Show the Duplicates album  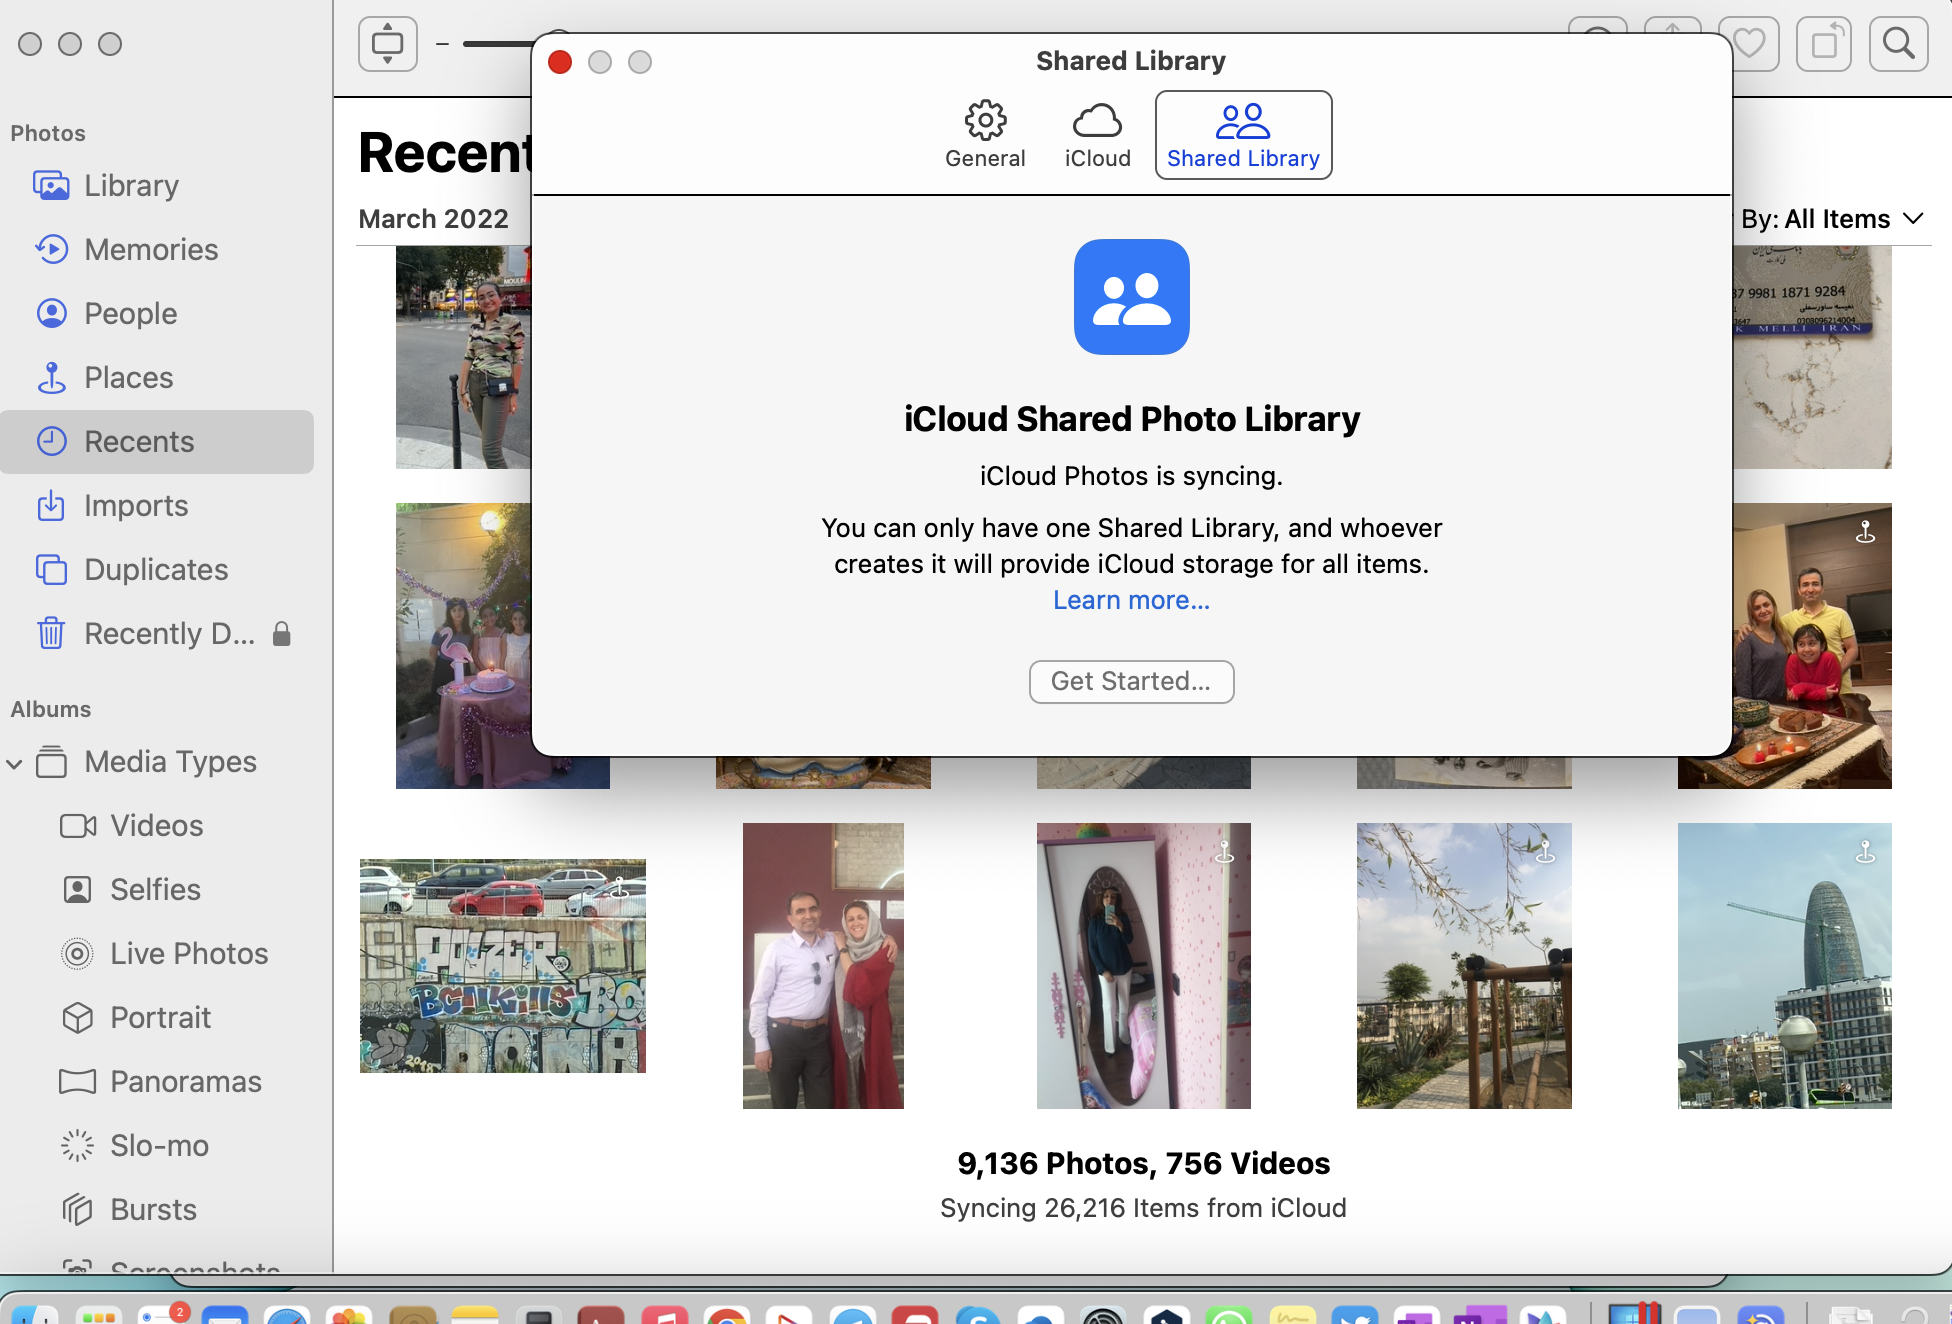tap(155, 569)
